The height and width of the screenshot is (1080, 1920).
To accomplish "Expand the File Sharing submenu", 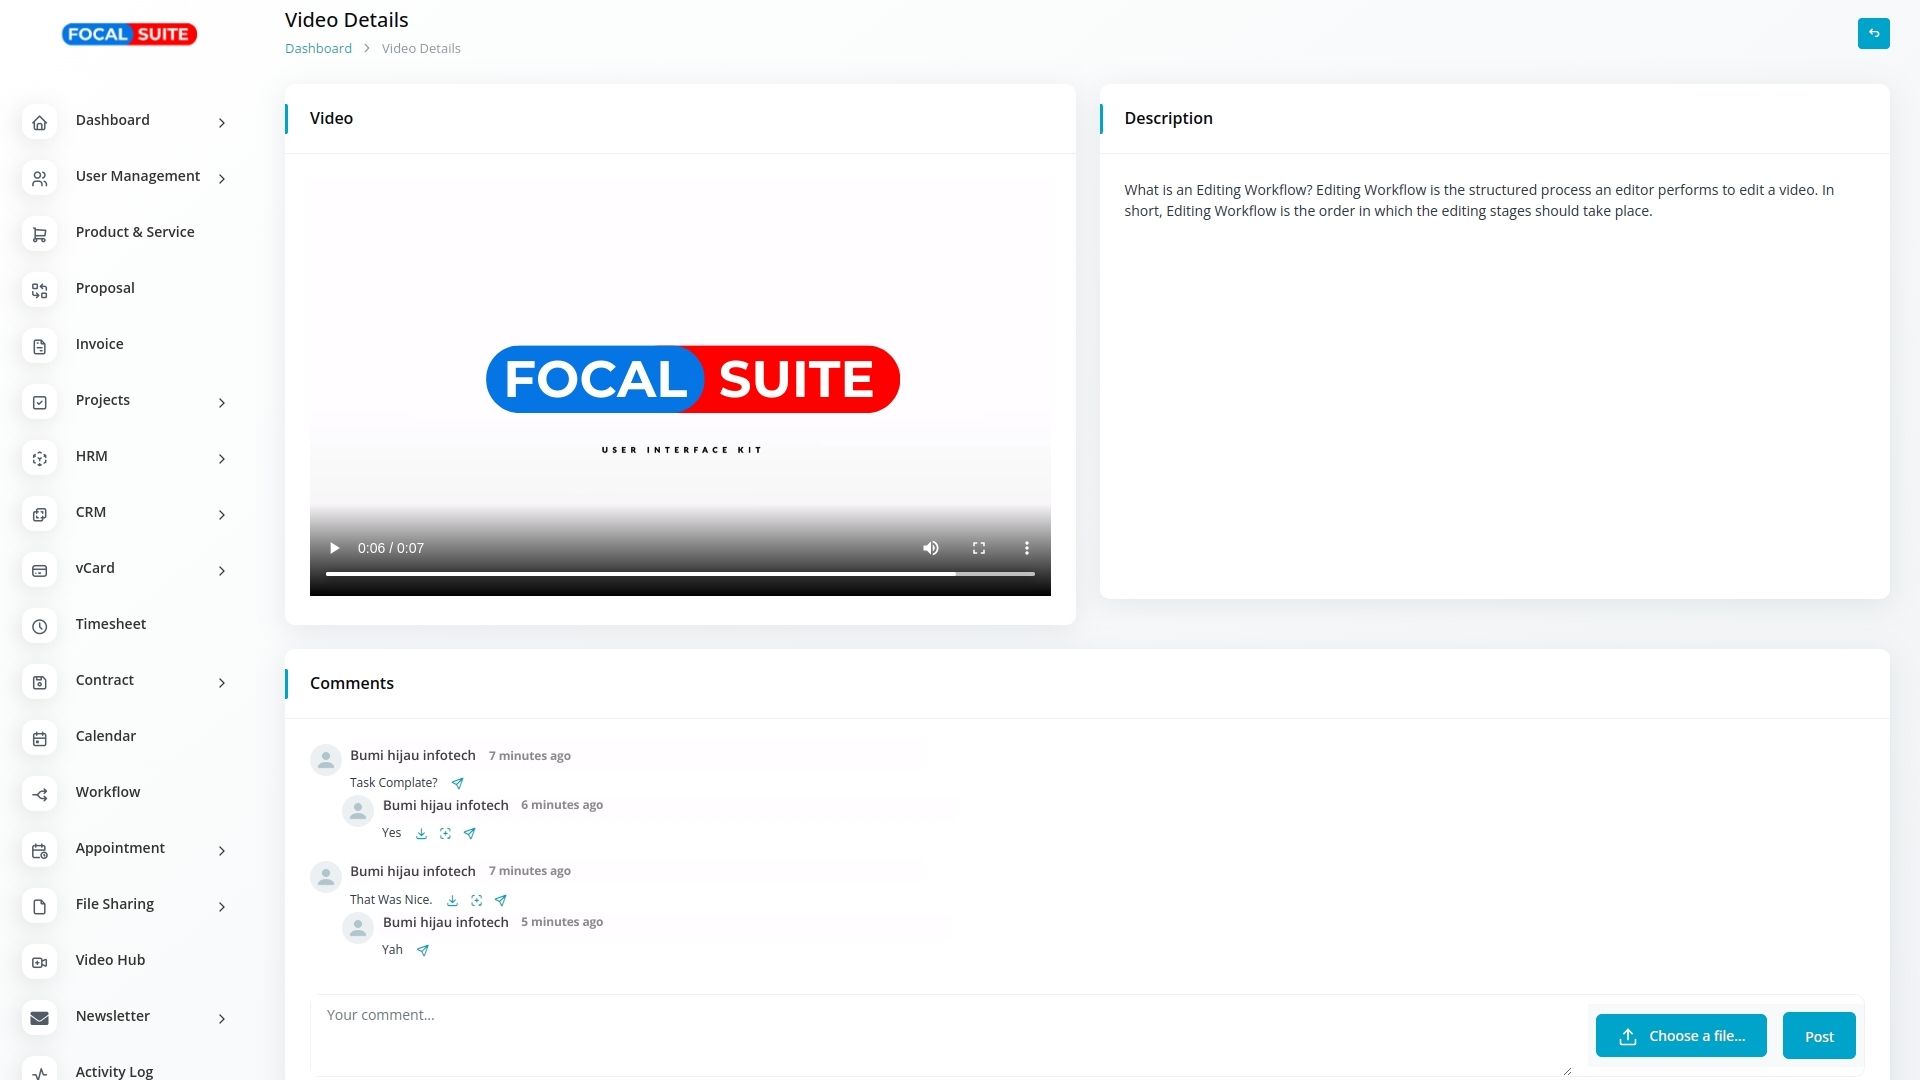I will (x=115, y=905).
